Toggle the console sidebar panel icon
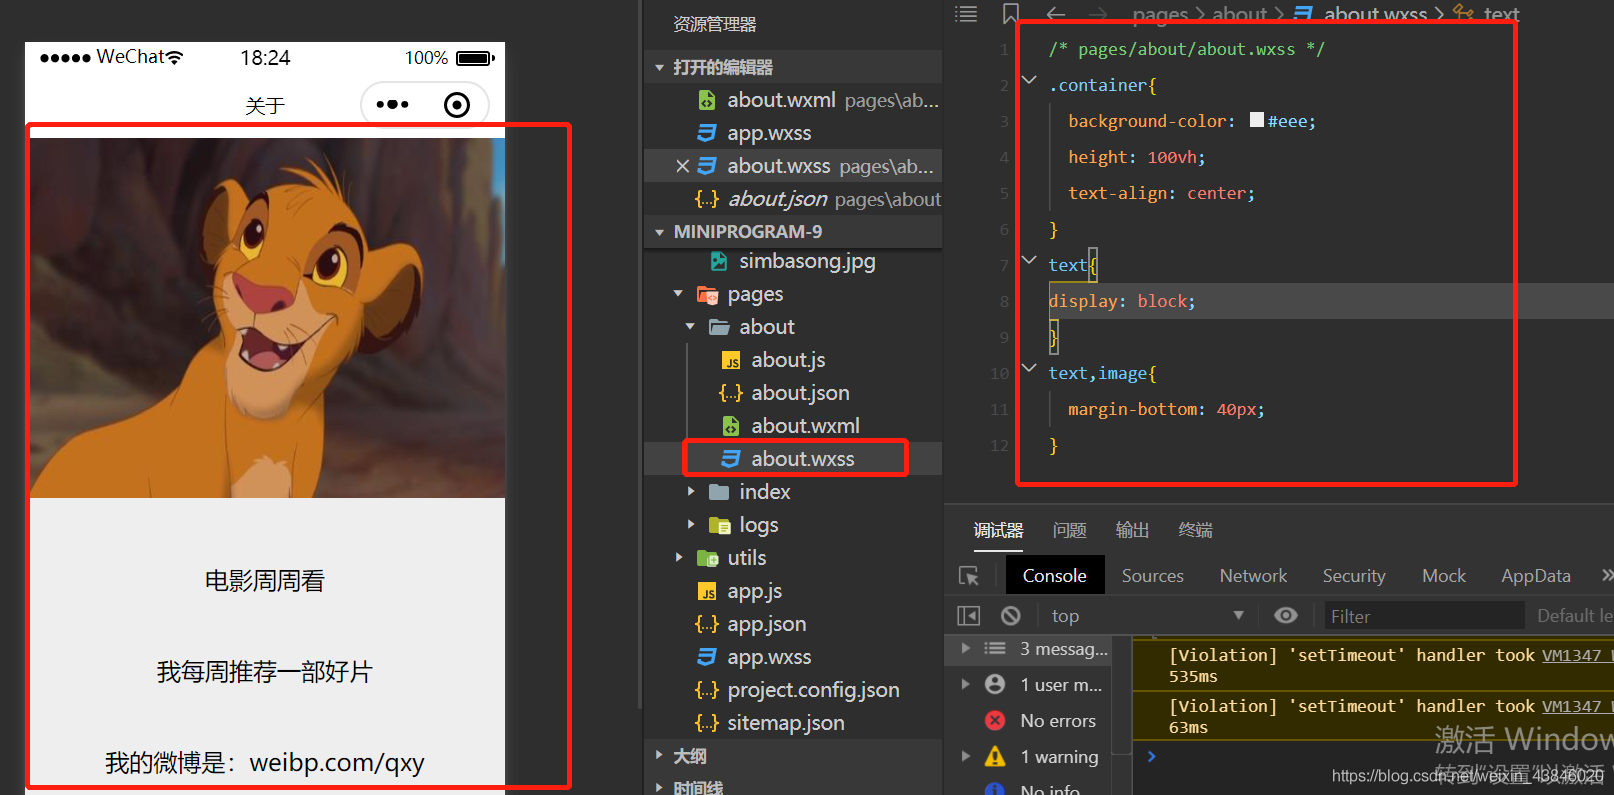Image resolution: width=1614 pixels, height=795 pixels. (x=968, y=616)
